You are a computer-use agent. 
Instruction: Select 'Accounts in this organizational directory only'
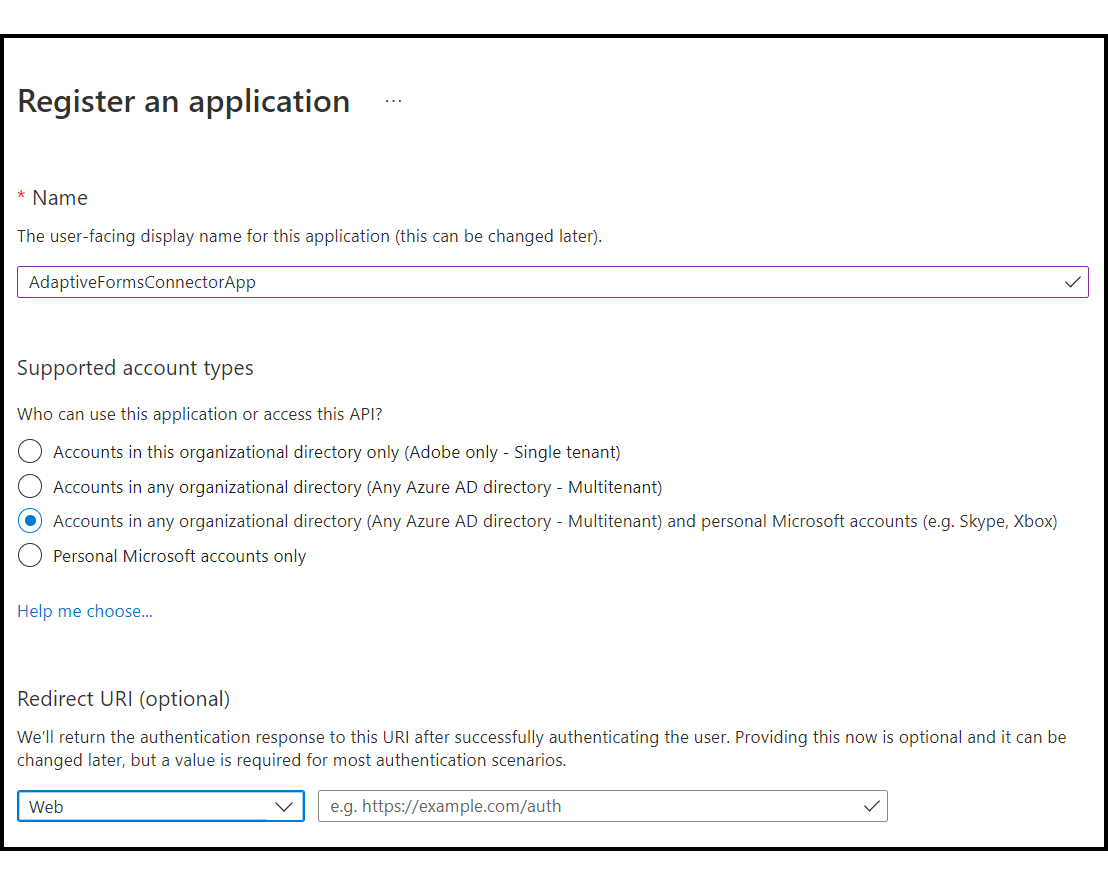pyautogui.click(x=30, y=451)
